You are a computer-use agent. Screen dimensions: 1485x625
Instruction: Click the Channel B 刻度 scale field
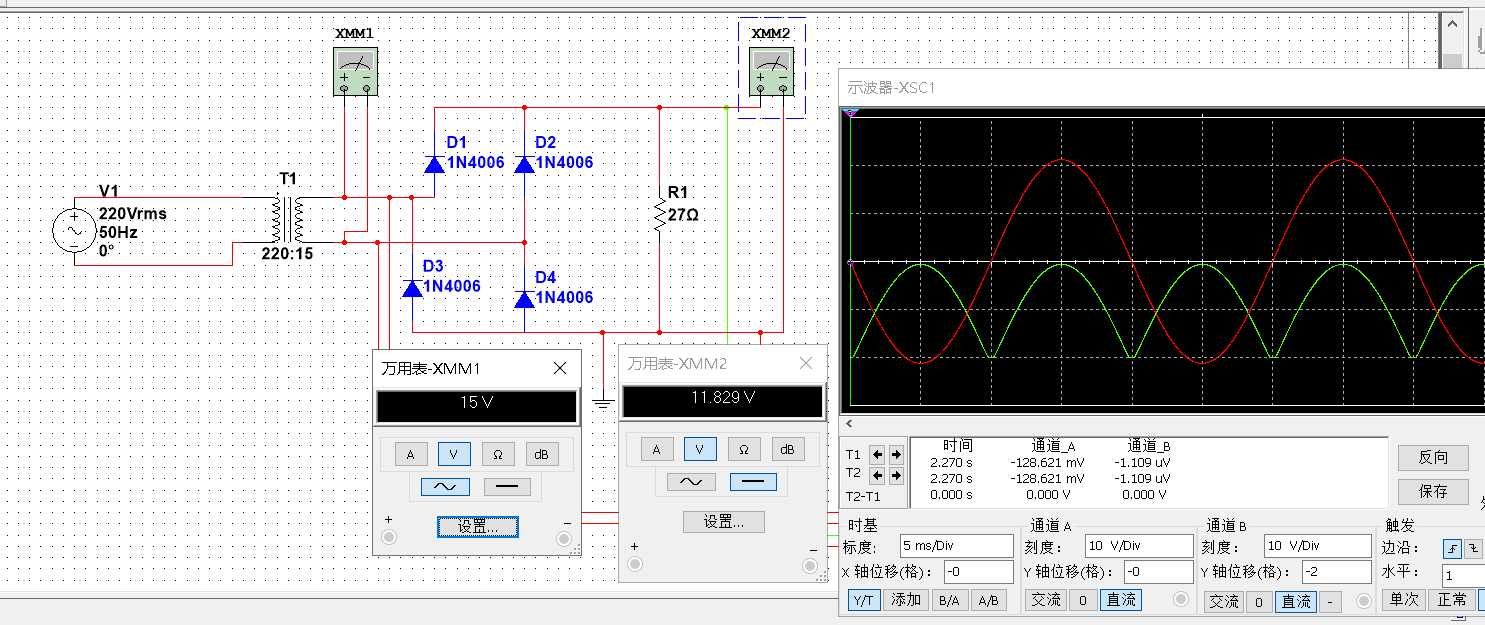pos(1317,546)
